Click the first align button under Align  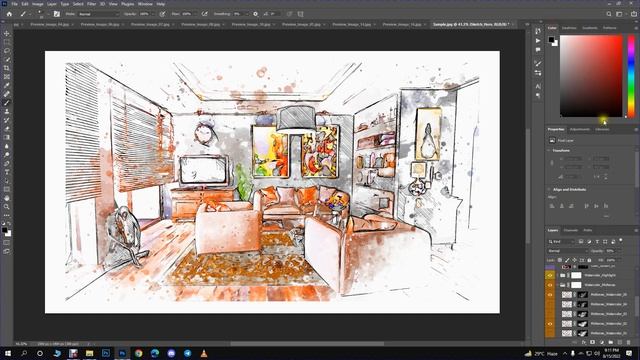[552, 206]
